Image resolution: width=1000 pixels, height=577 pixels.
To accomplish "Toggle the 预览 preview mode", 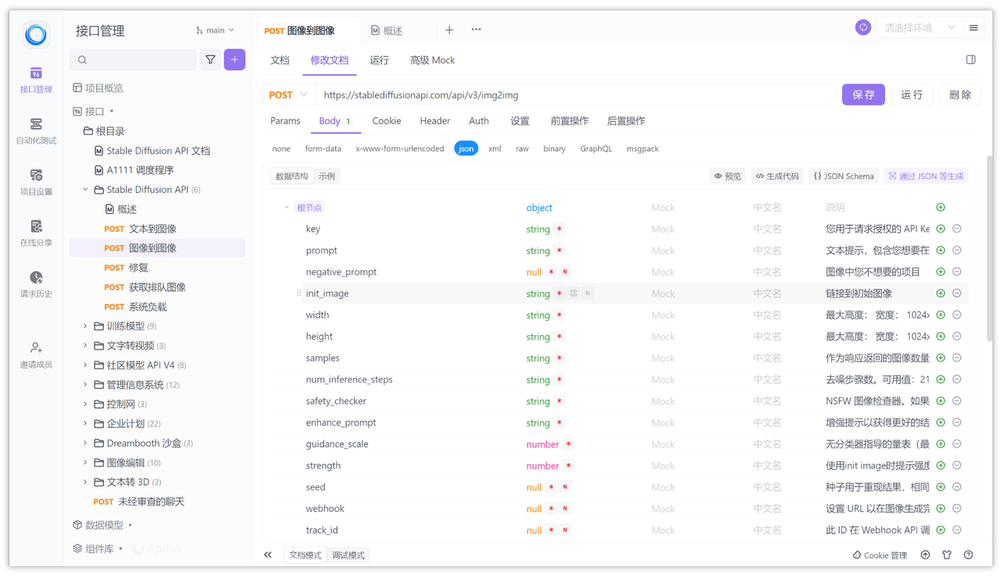I will coord(726,175).
